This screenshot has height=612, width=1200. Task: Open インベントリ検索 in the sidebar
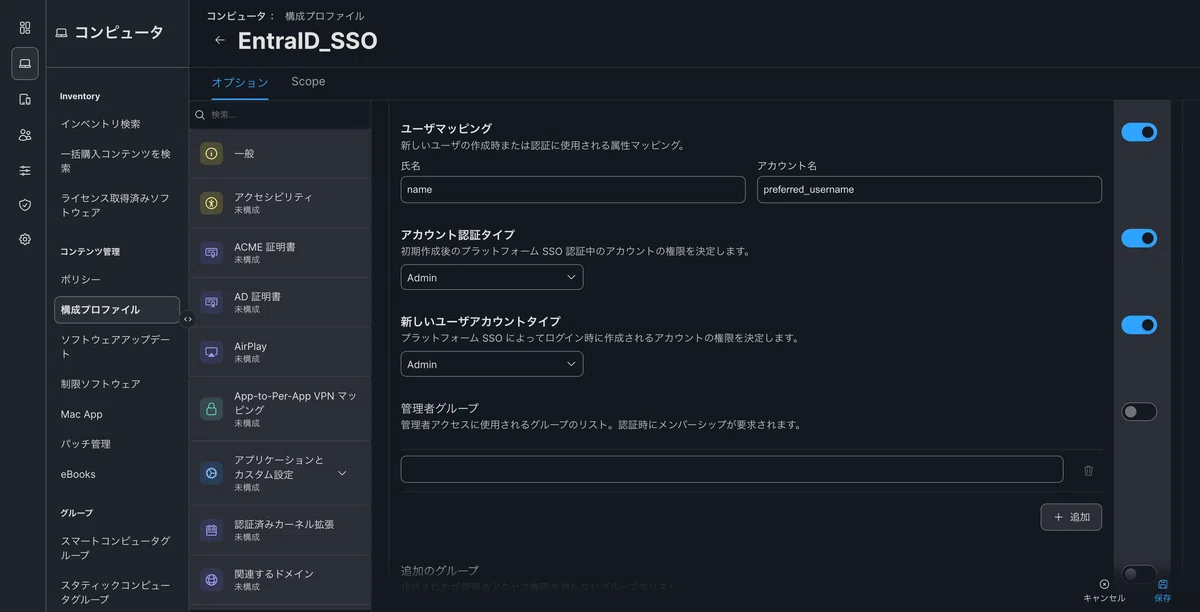point(100,124)
